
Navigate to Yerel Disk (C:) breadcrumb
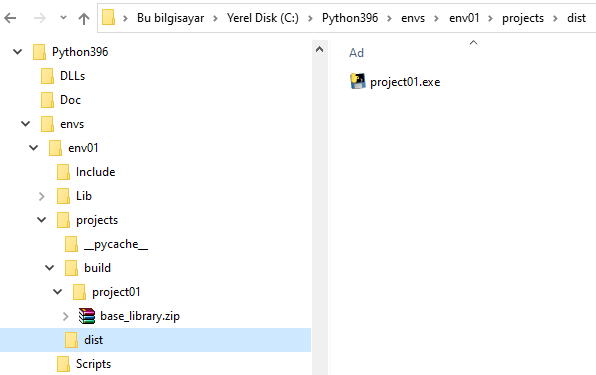pos(263,18)
